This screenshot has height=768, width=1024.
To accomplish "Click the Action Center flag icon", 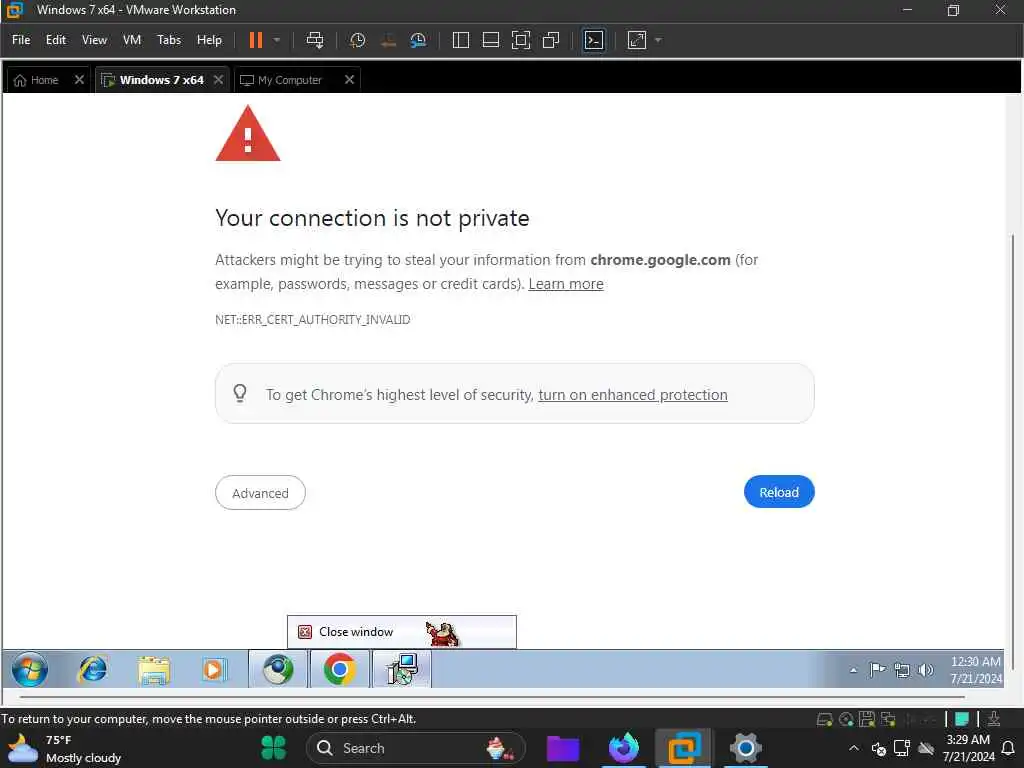I will [877, 670].
